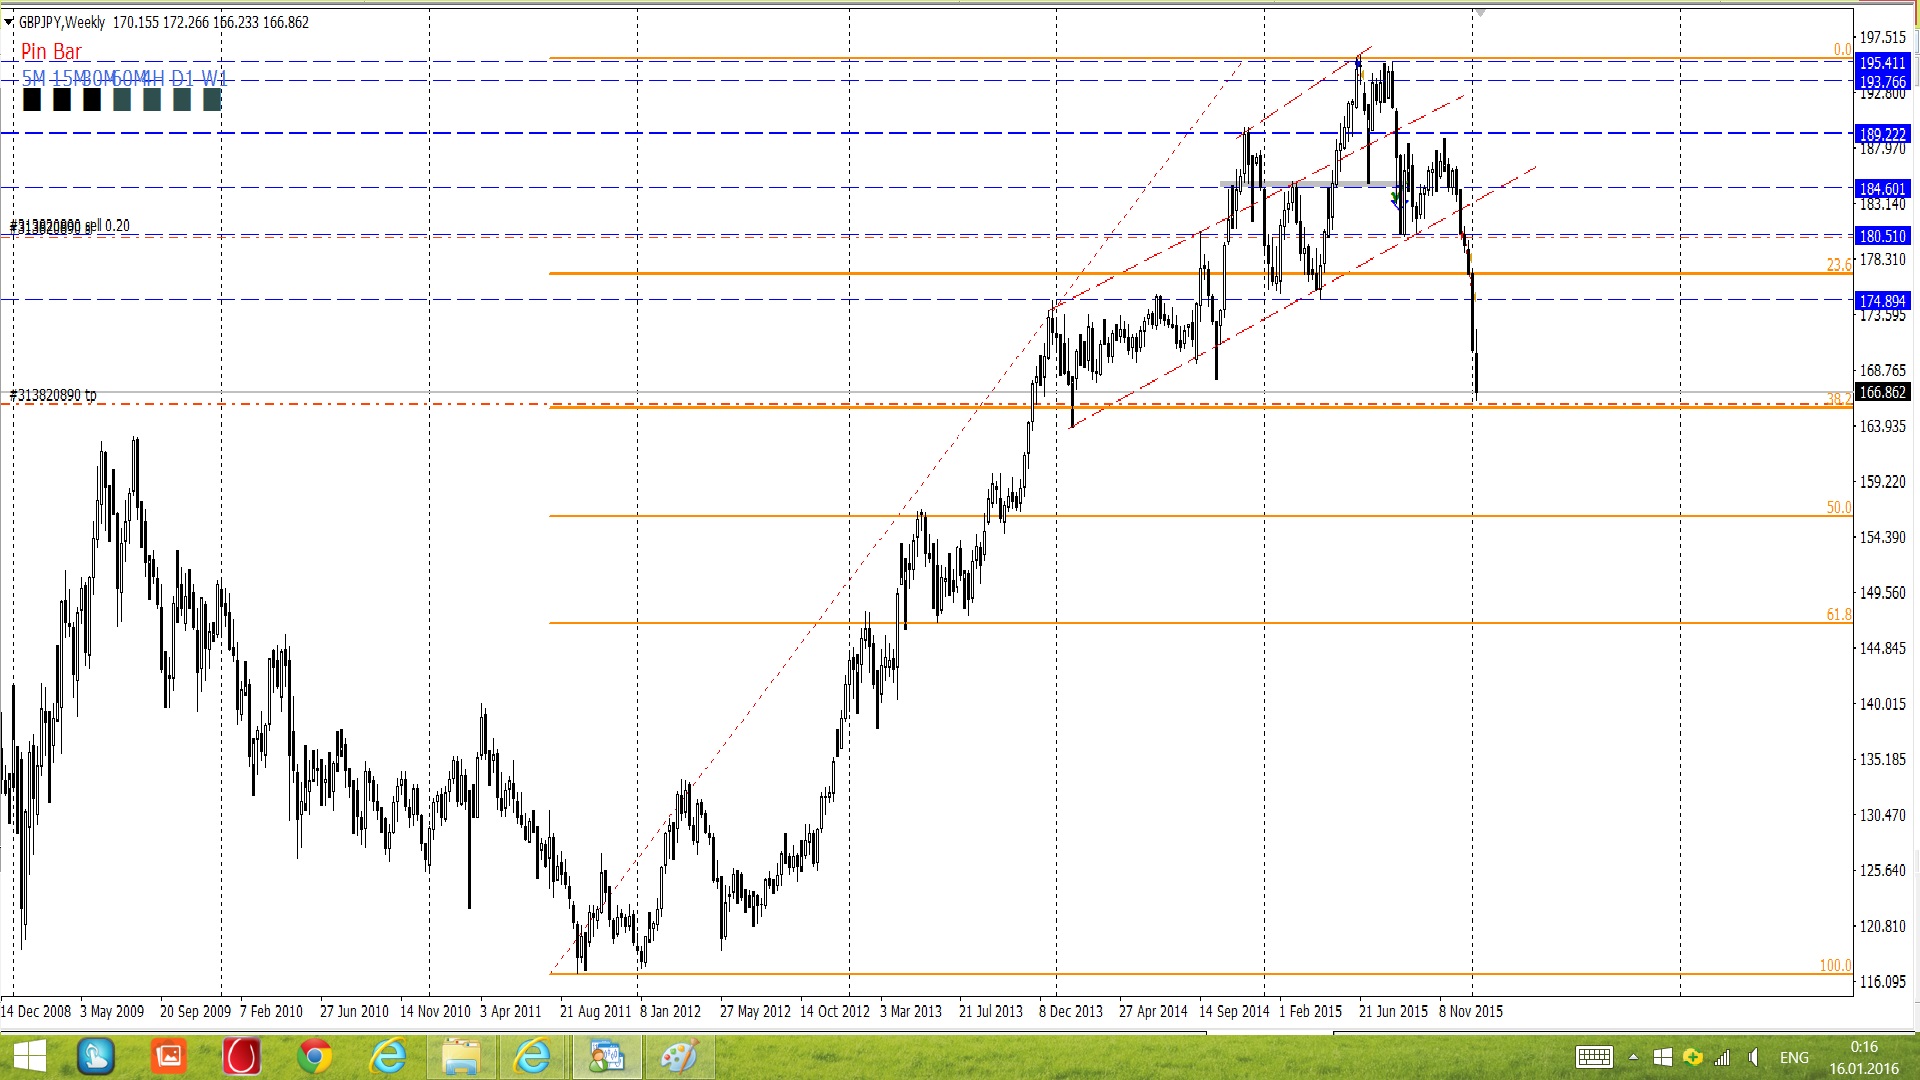Select the sell 0.20 order label
This screenshot has height=1080, width=1920.
click(x=107, y=226)
